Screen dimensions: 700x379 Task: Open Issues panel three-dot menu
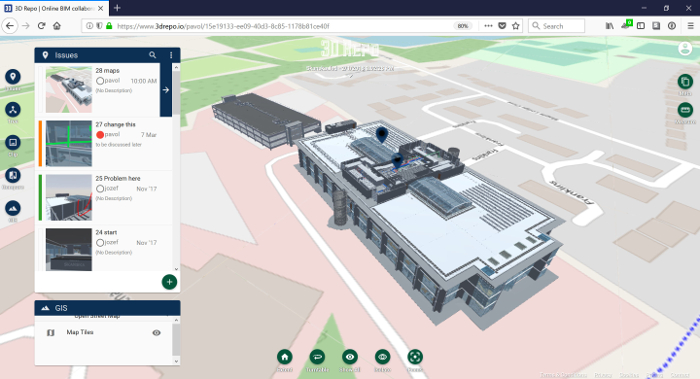(x=171, y=55)
